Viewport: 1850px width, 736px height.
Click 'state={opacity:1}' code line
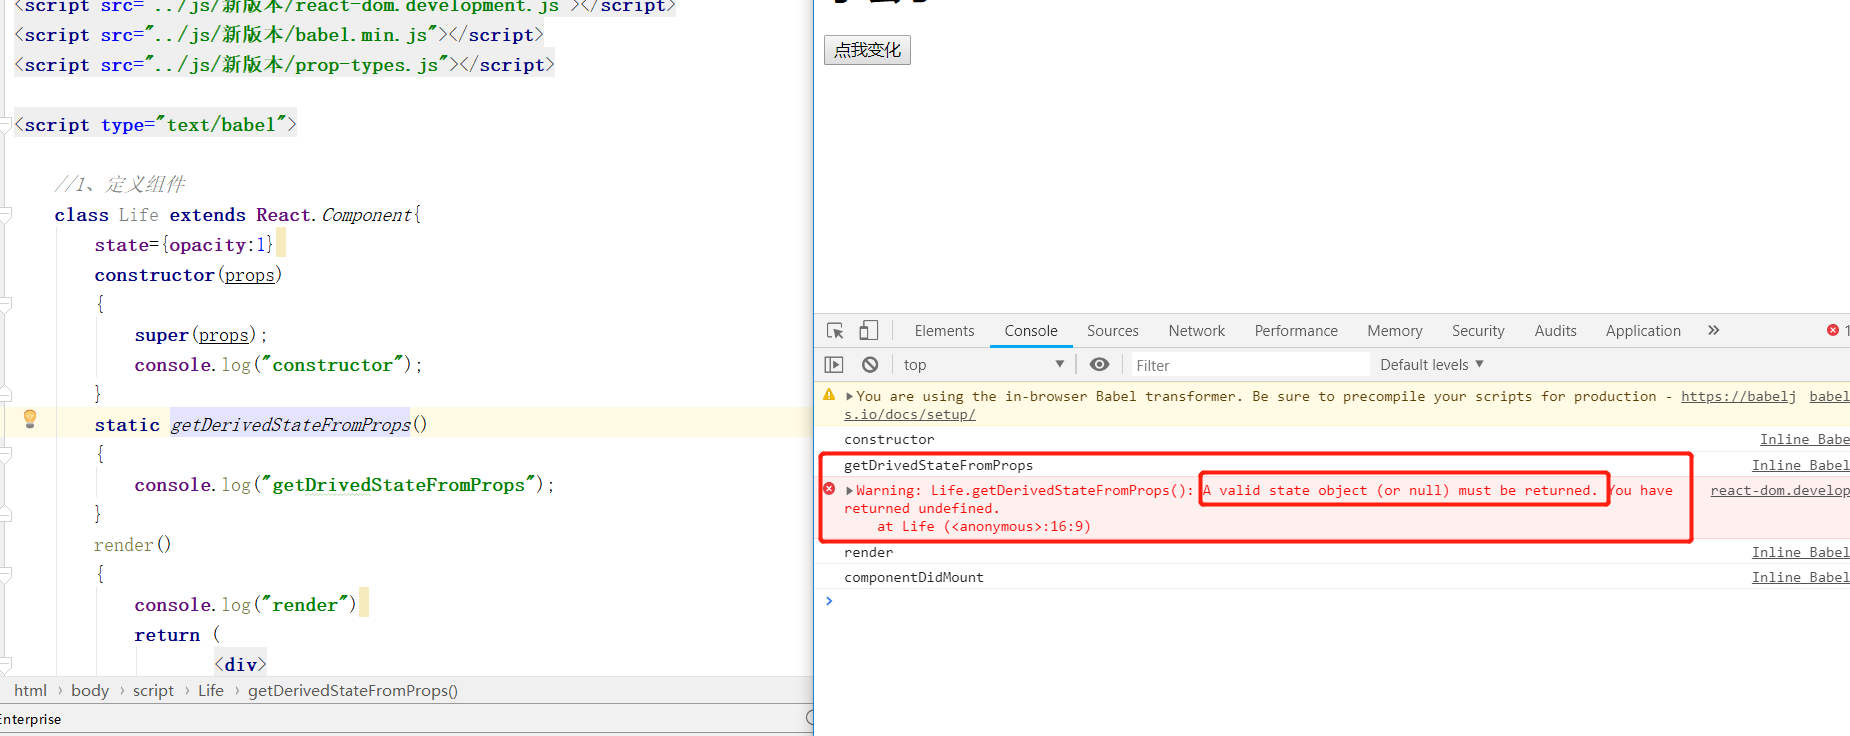pos(184,244)
